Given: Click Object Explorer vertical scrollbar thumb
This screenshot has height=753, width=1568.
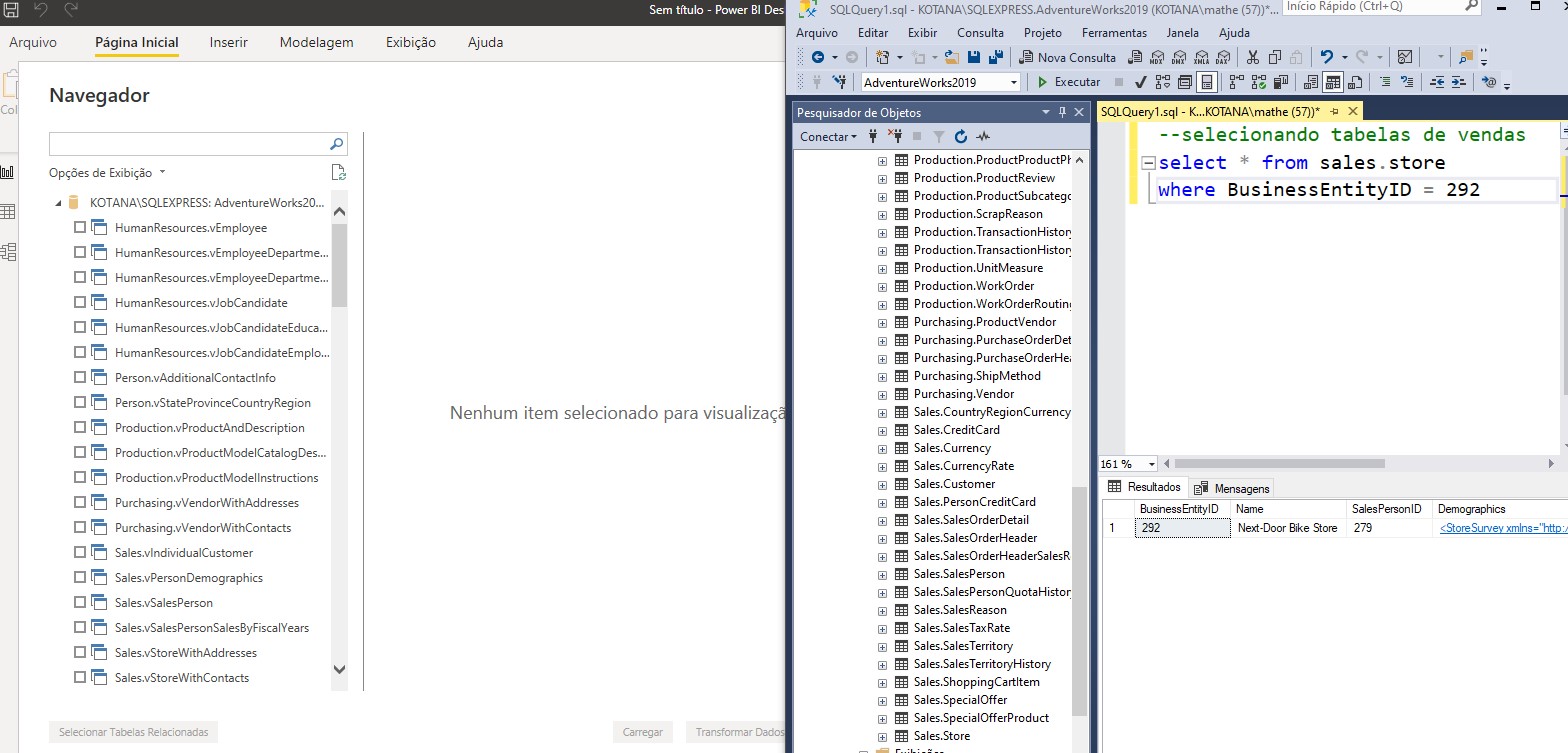Looking at the screenshot, I should tap(1079, 600).
